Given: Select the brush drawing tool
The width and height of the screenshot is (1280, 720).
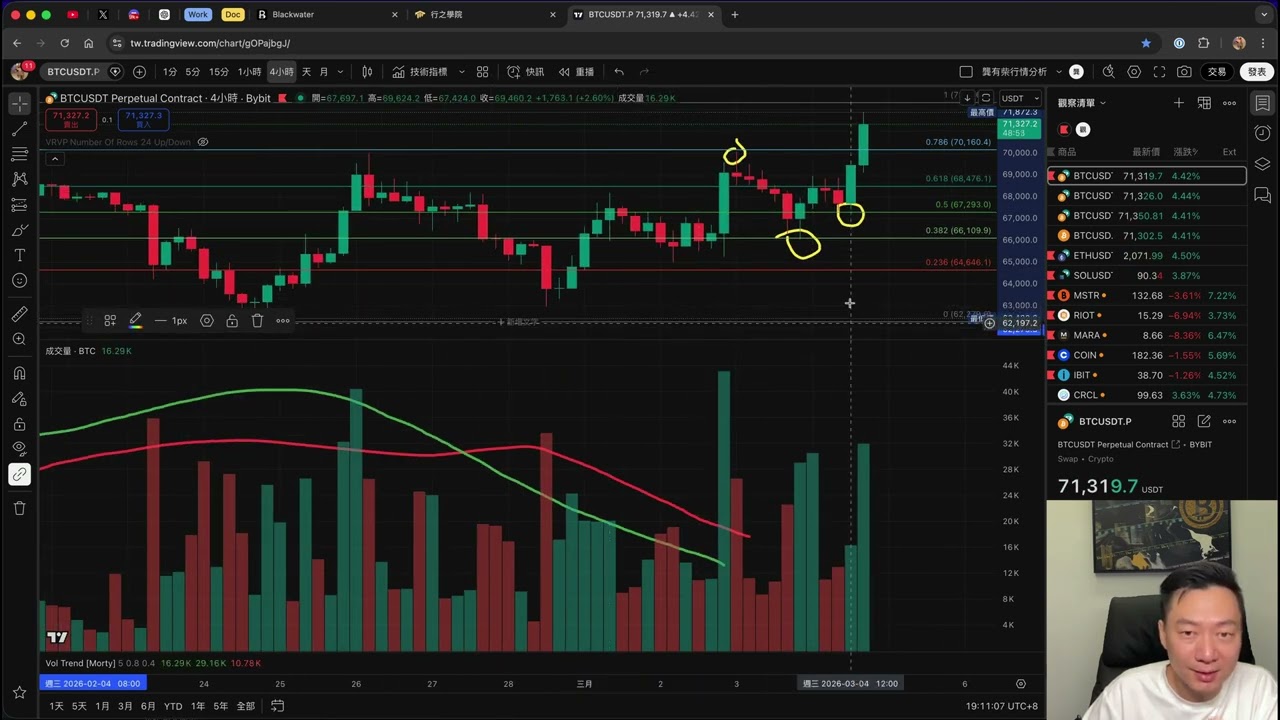Looking at the screenshot, I should tap(19, 230).
